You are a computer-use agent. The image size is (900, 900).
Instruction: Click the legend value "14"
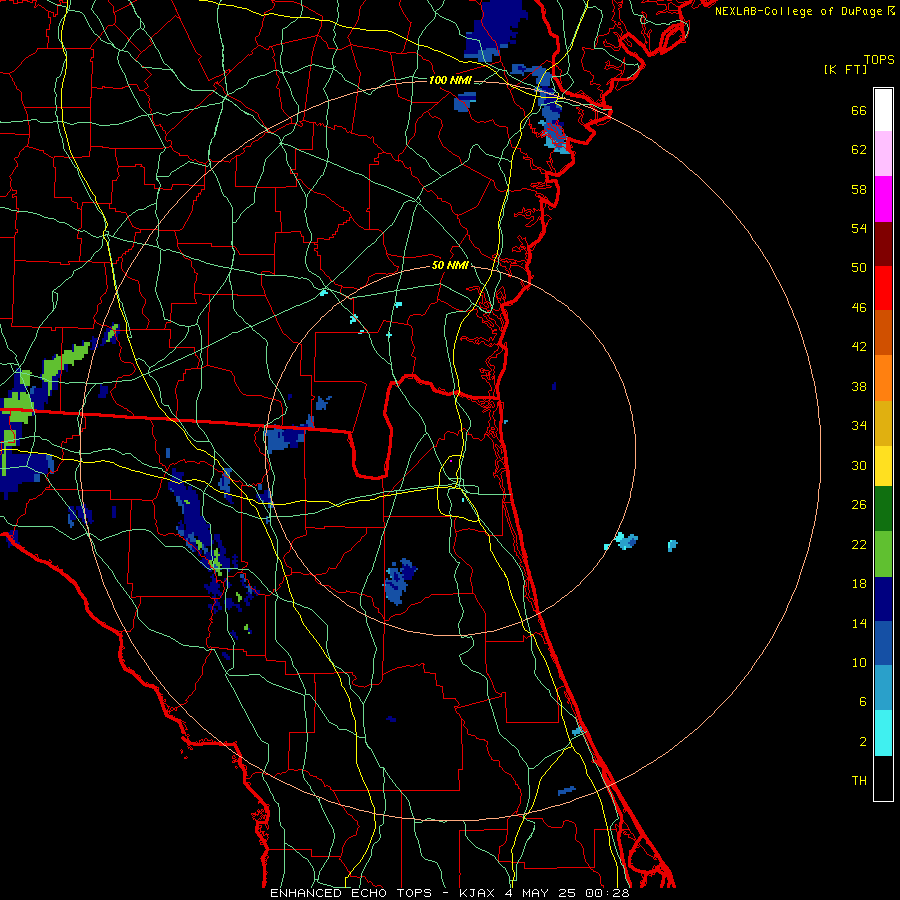click(x=859, y=623)
